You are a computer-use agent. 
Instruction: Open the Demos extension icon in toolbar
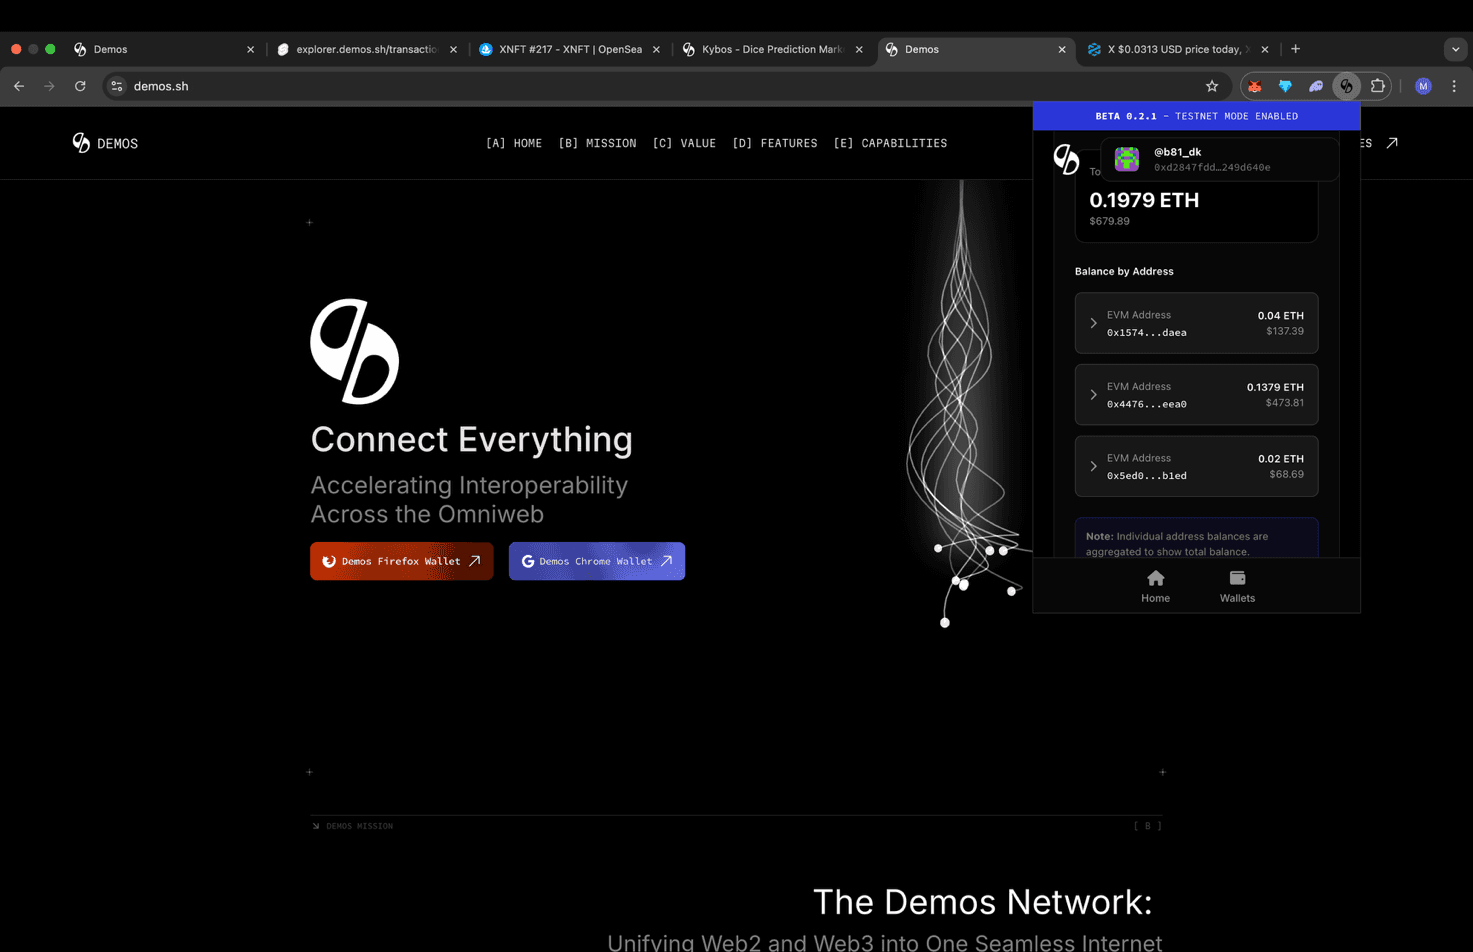point(1346,86)
